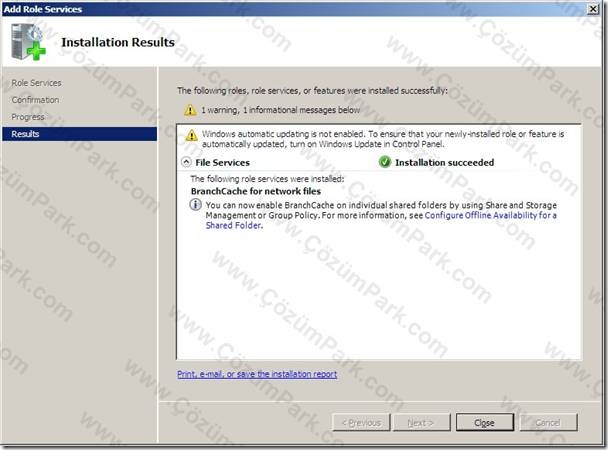Click '1 warning, 1 informational messages below' text
The height and width of the screenshot is (450, 608).
pyautogui.click(x=280, y=110)
